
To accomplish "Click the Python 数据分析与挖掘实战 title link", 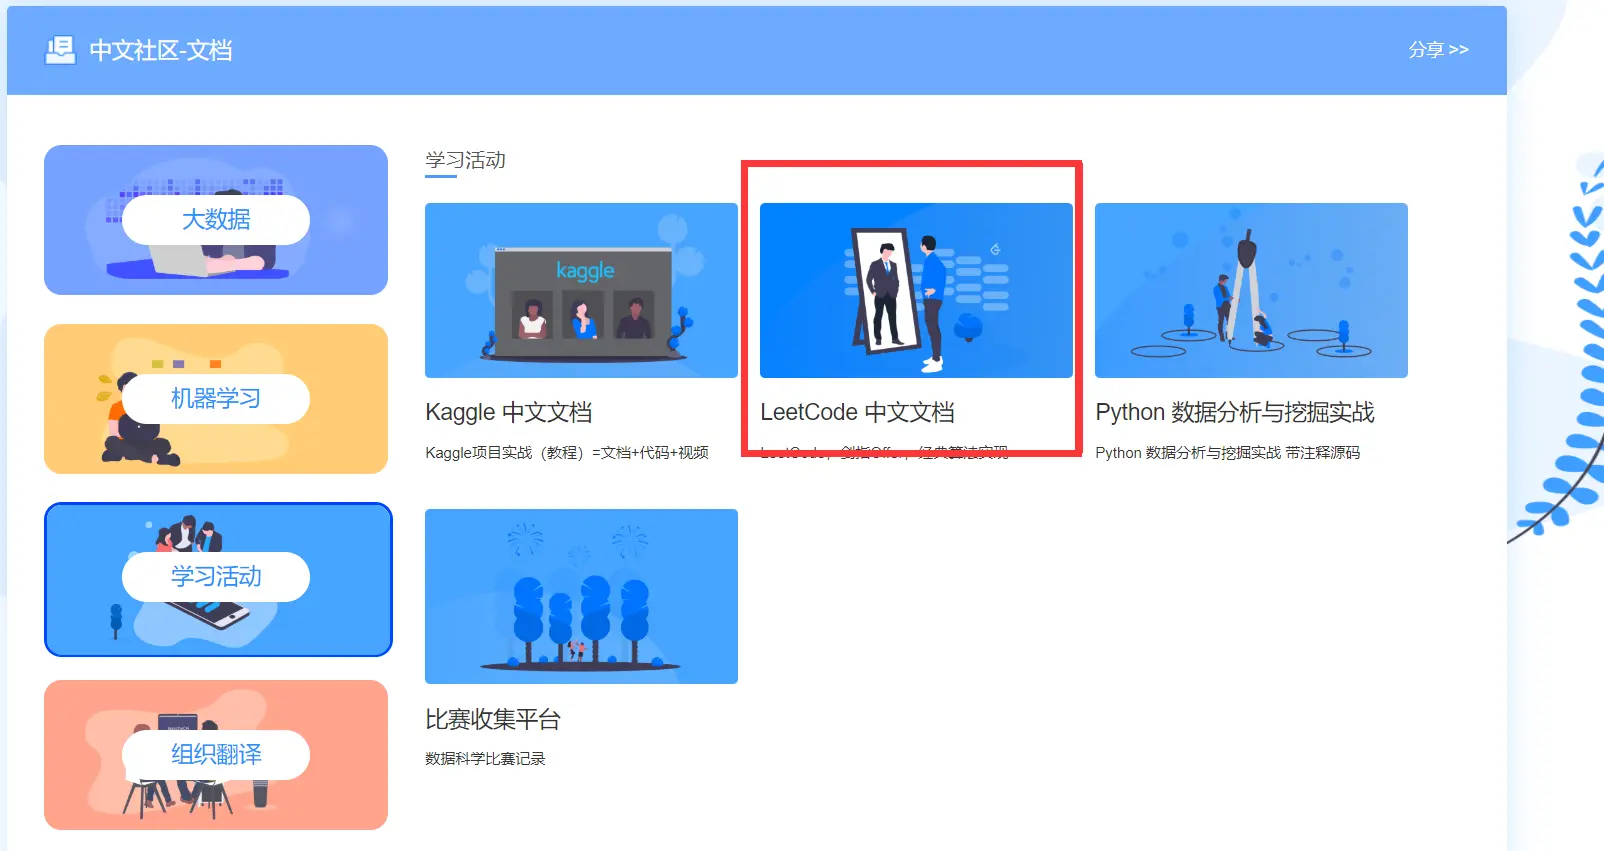I will [x=1235, y=412].
